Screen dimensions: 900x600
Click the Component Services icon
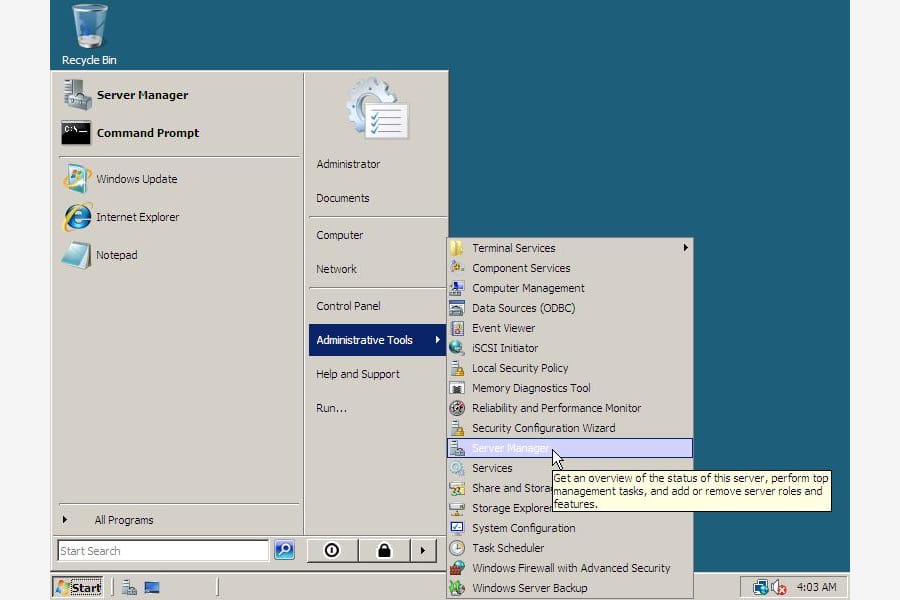[x=457, y=268]
